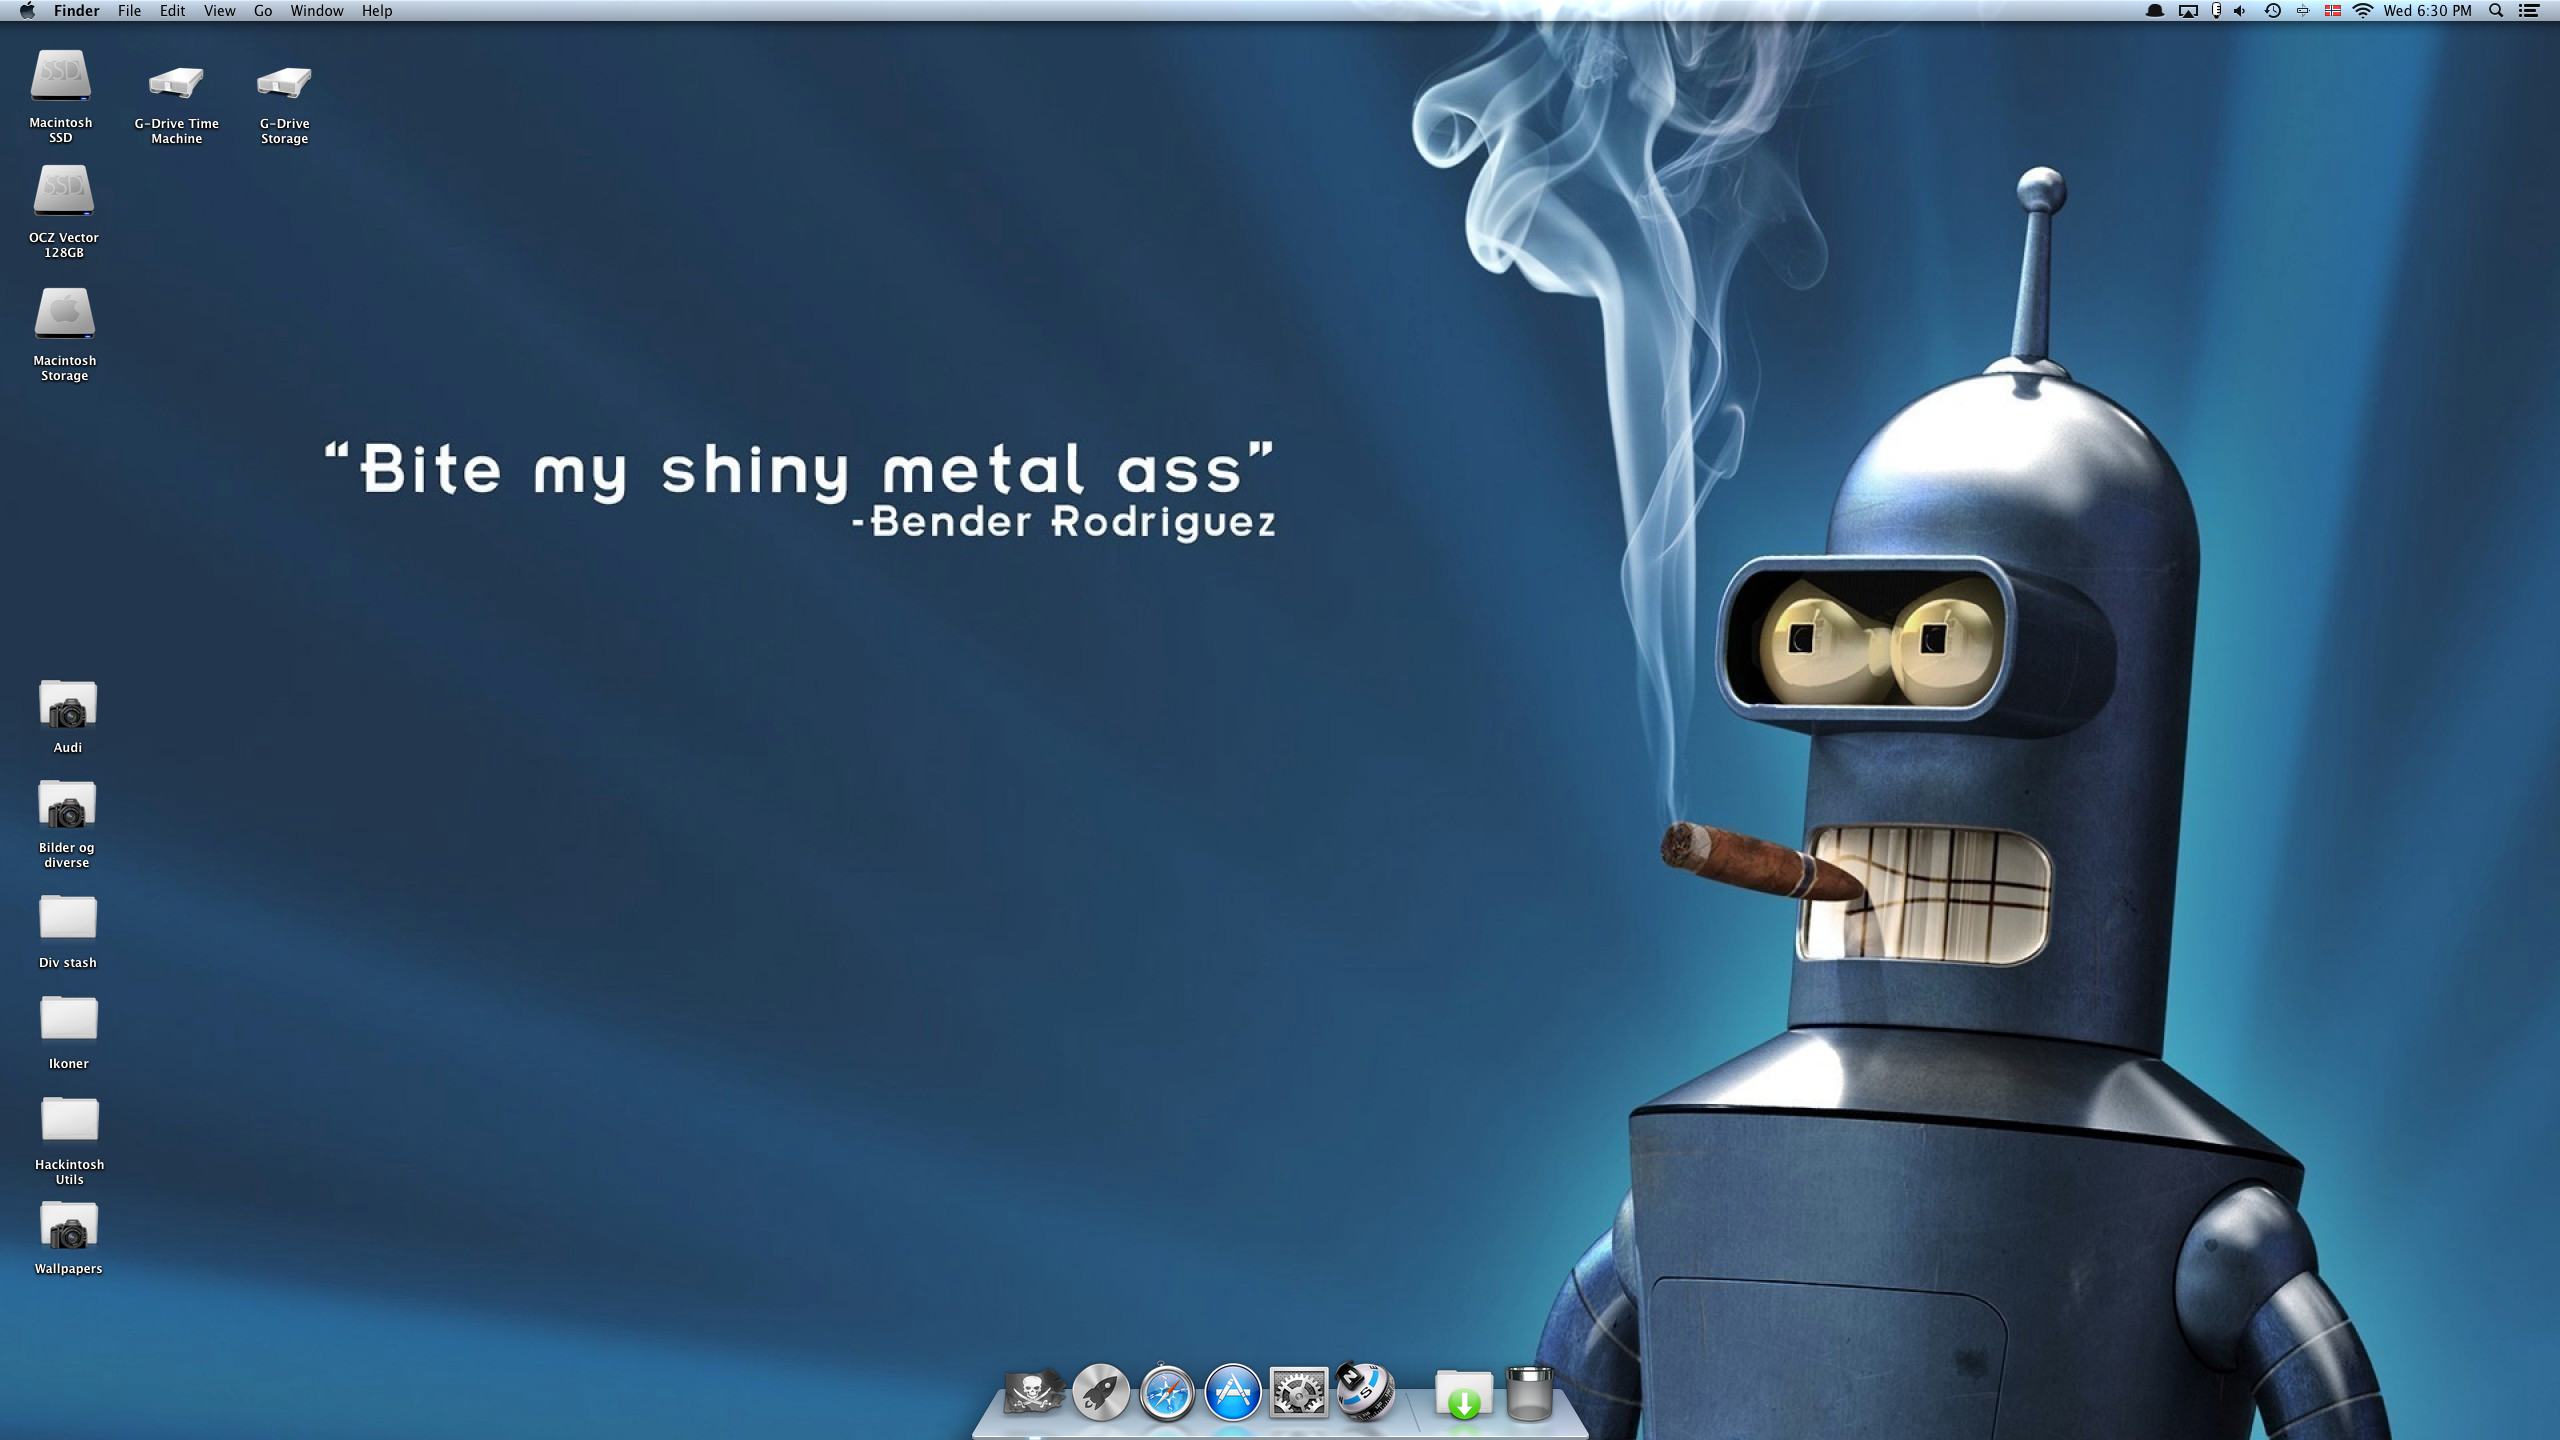Open Notification Center
This screenshot has width=2560, height=1440.
click(x=2529, y=11)
